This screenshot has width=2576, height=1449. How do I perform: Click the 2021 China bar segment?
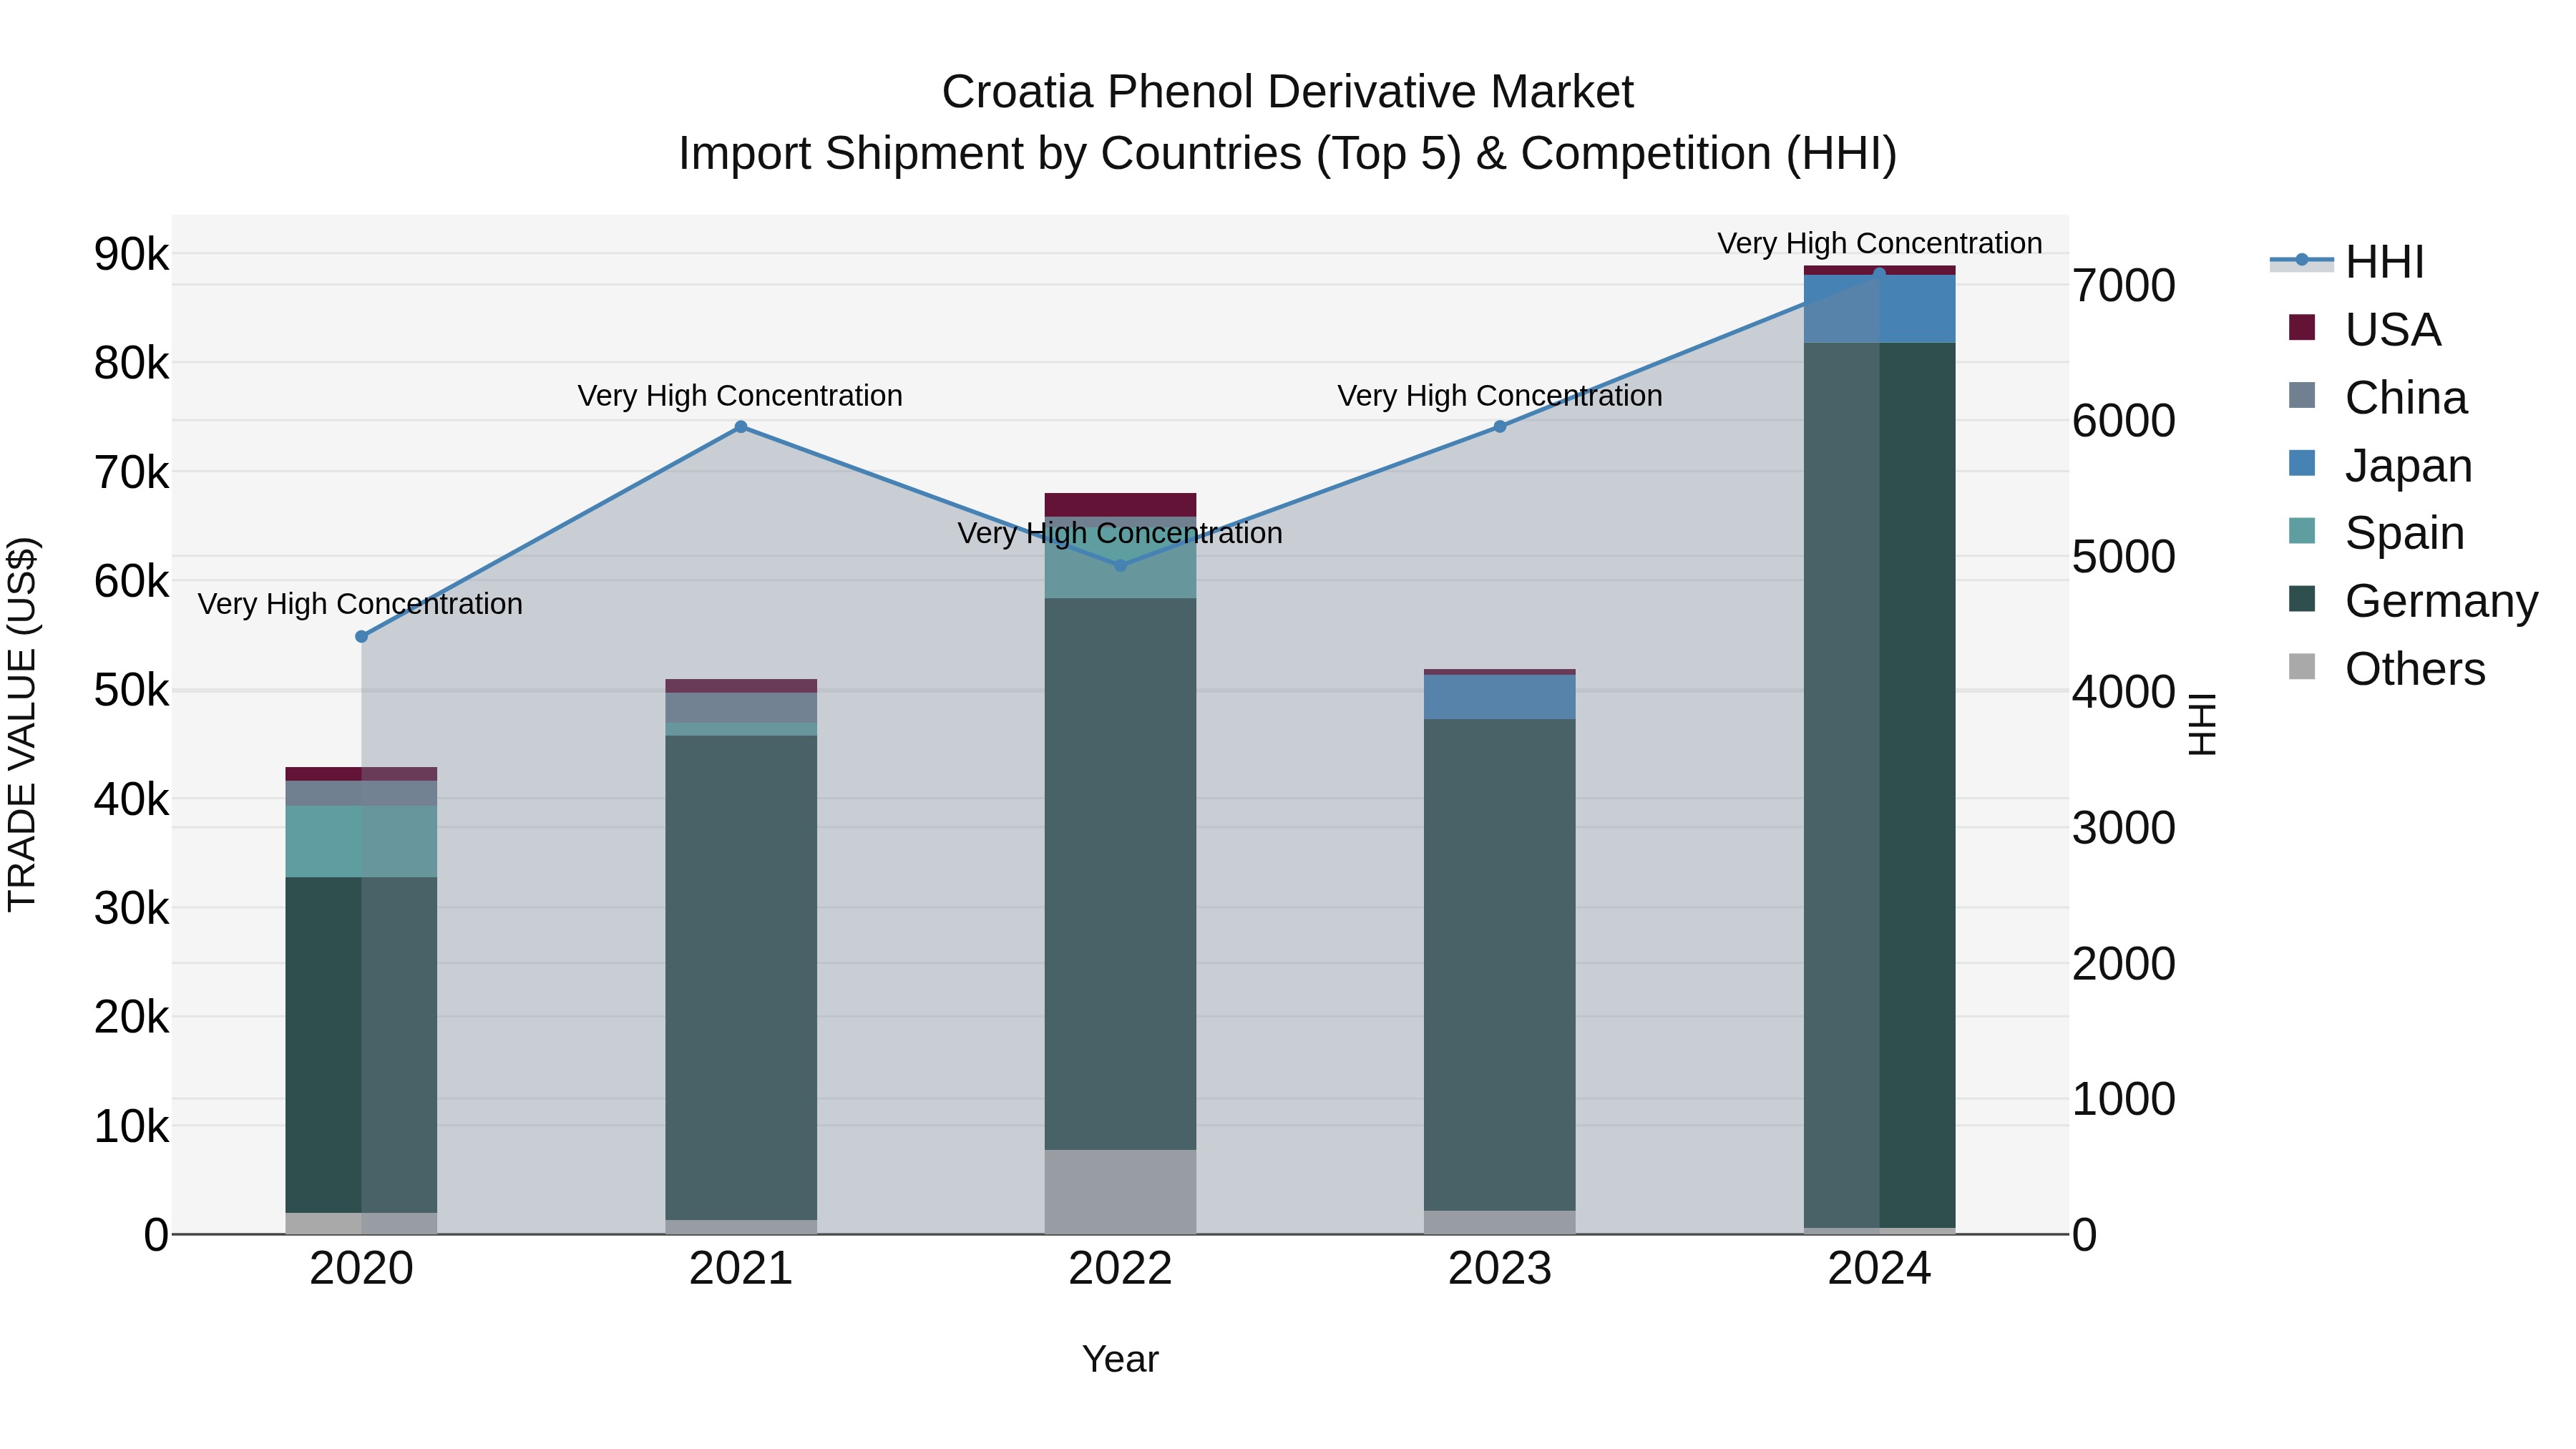[741, 708]
